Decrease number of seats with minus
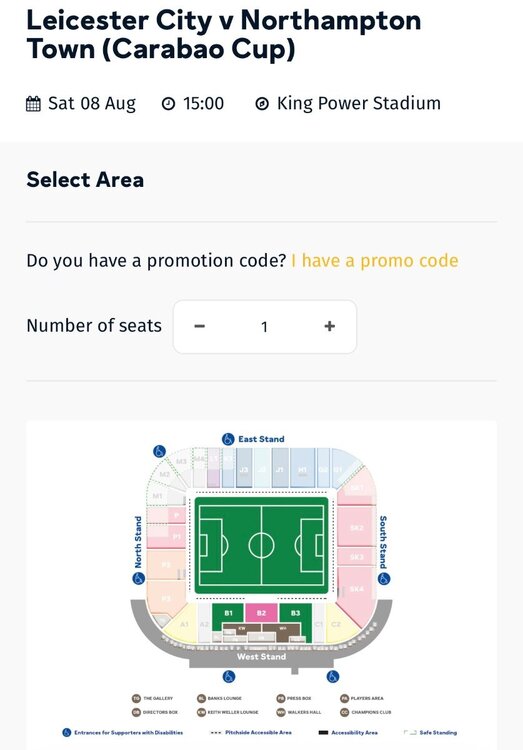The height and width of the screenshot is (750, 523). click(200, 326)
